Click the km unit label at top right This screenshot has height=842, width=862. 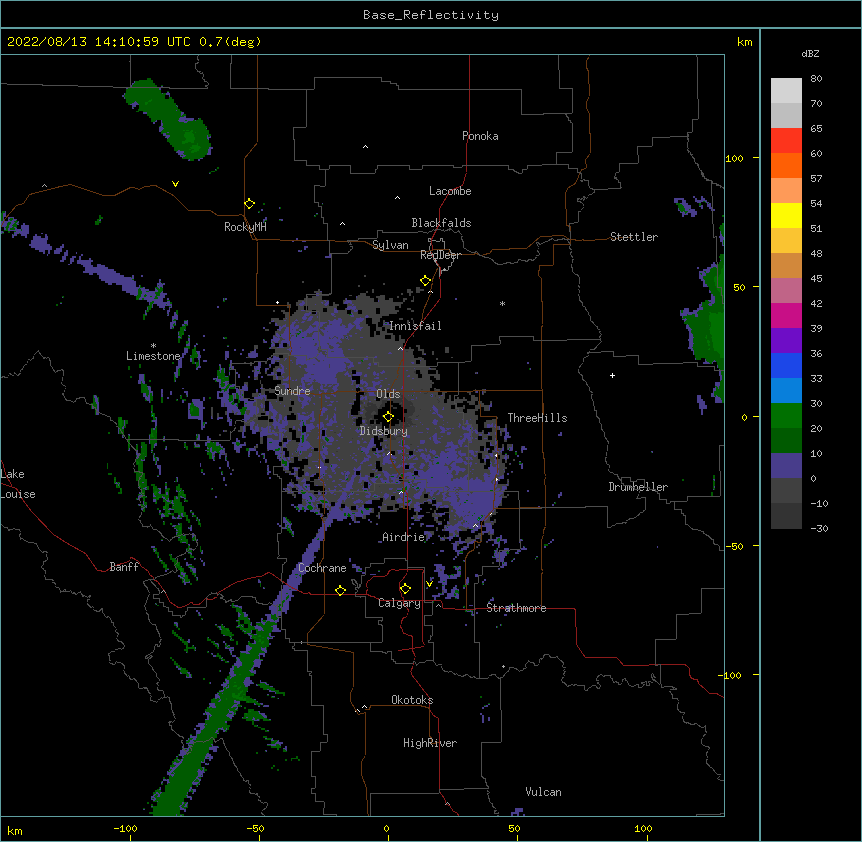[745, 42]
